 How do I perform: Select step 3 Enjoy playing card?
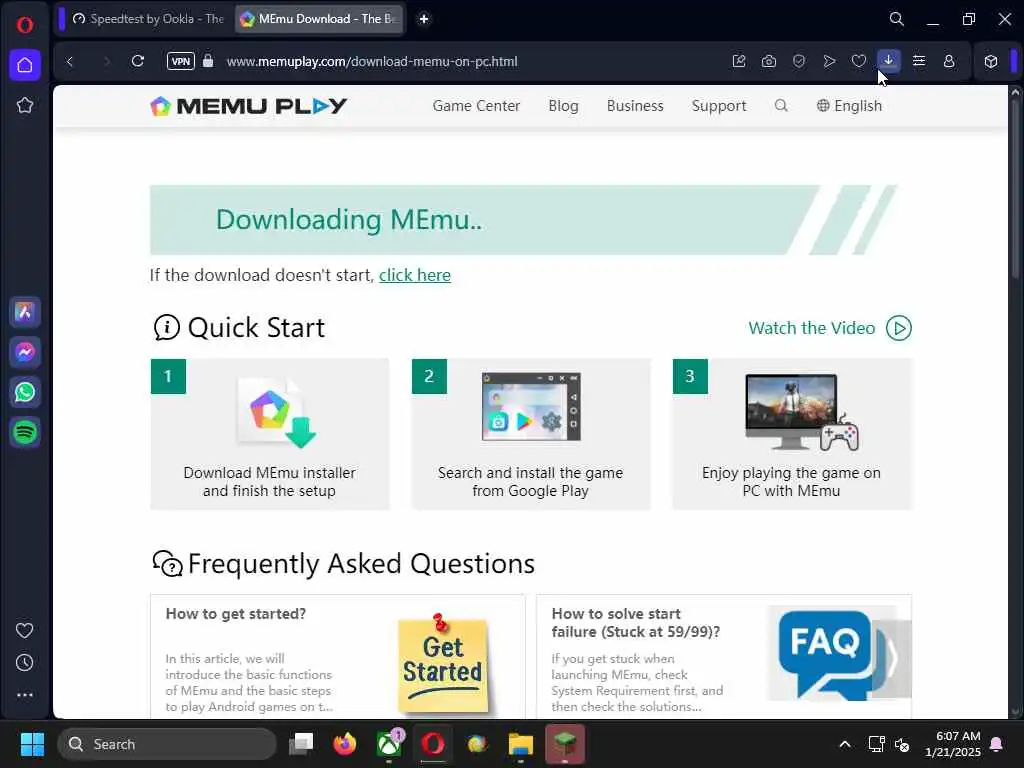792,434
